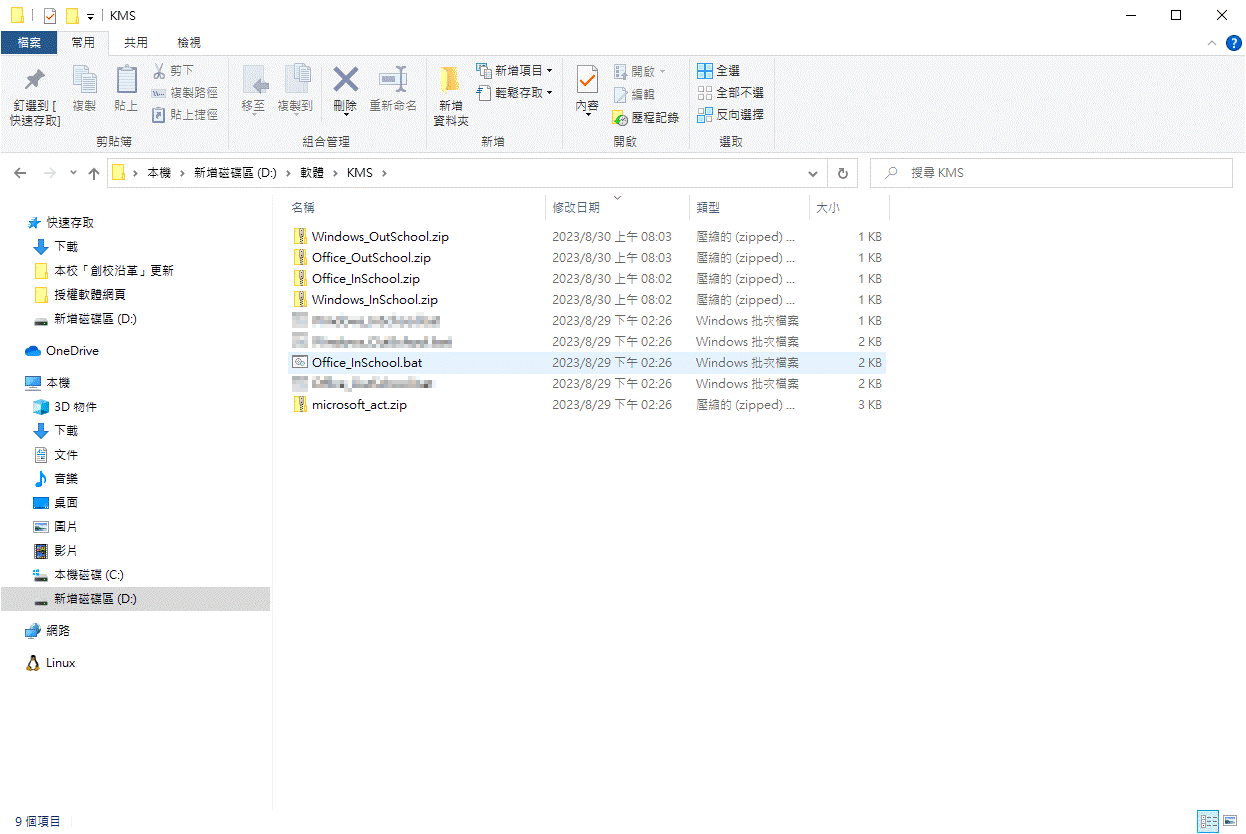
Task: Open the Share (共用) ribbon tab
Action: pyautogui.click(x=135, y=42)
